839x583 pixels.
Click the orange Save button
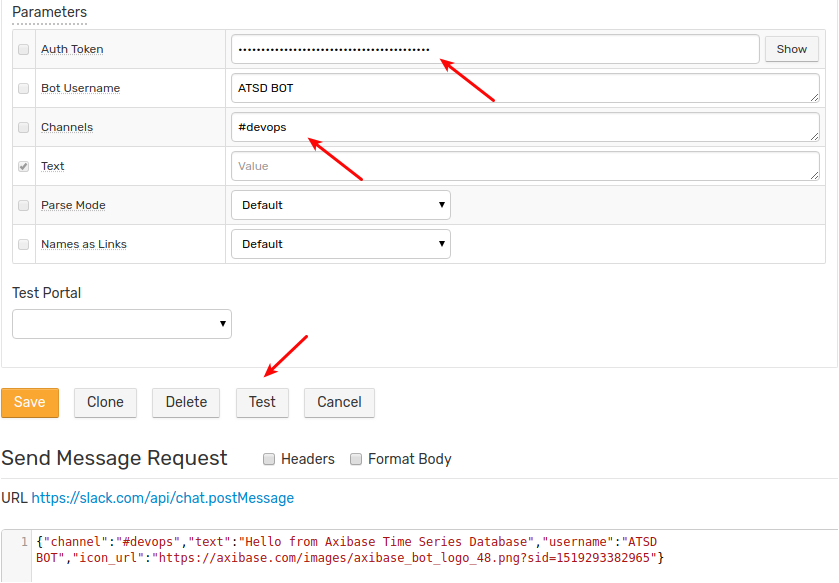click(30, 402)
